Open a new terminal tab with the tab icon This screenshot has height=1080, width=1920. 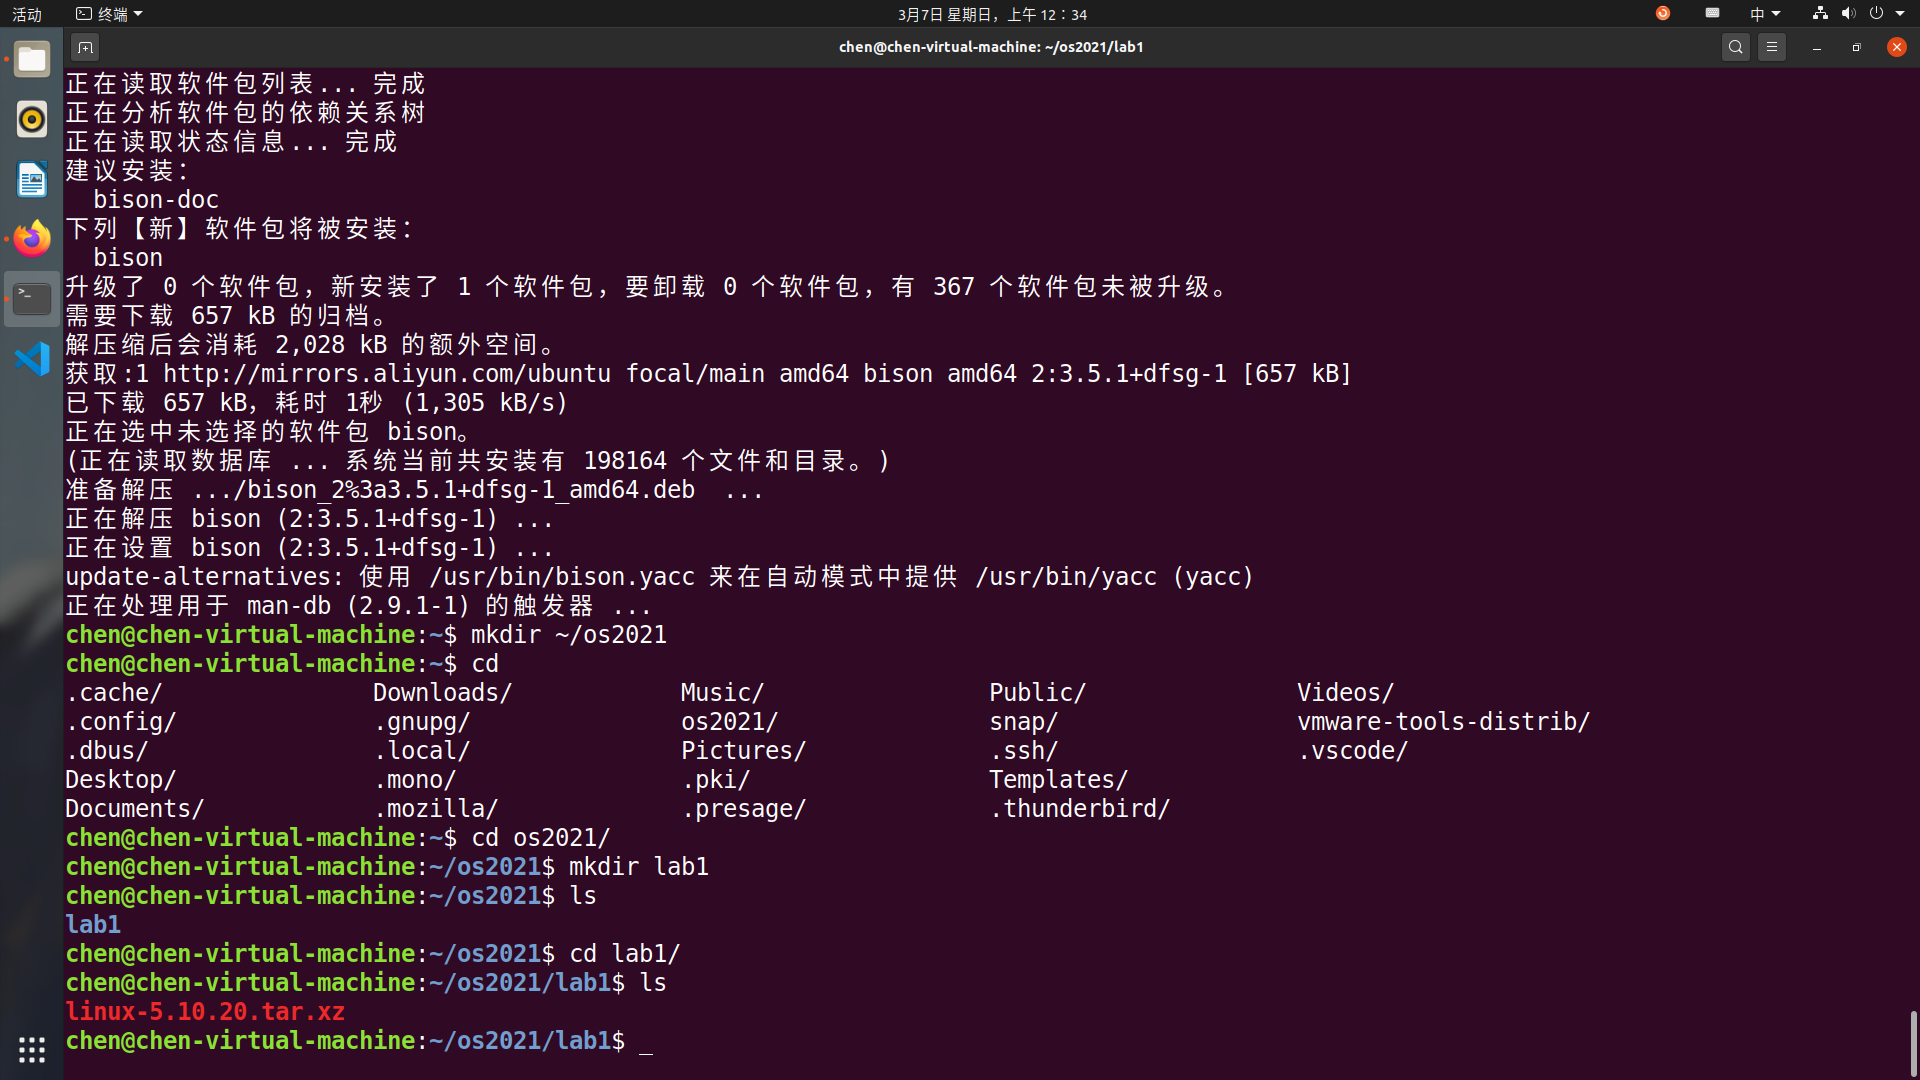[x=85, y=47]
